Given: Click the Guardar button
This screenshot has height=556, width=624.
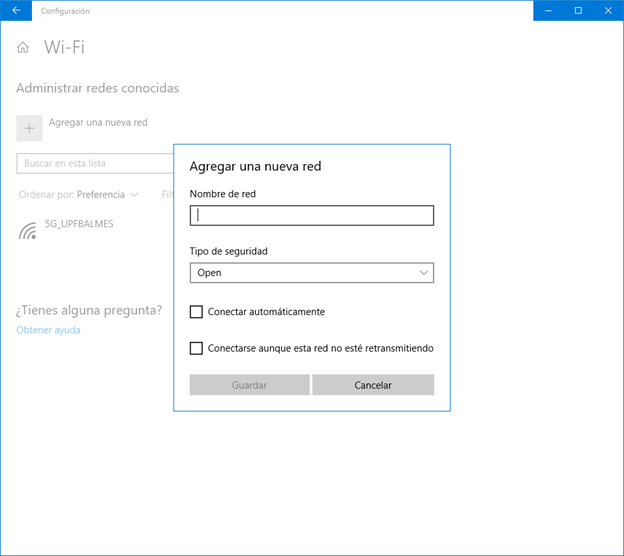Looking at the screenshot, I should click(250, 385).
